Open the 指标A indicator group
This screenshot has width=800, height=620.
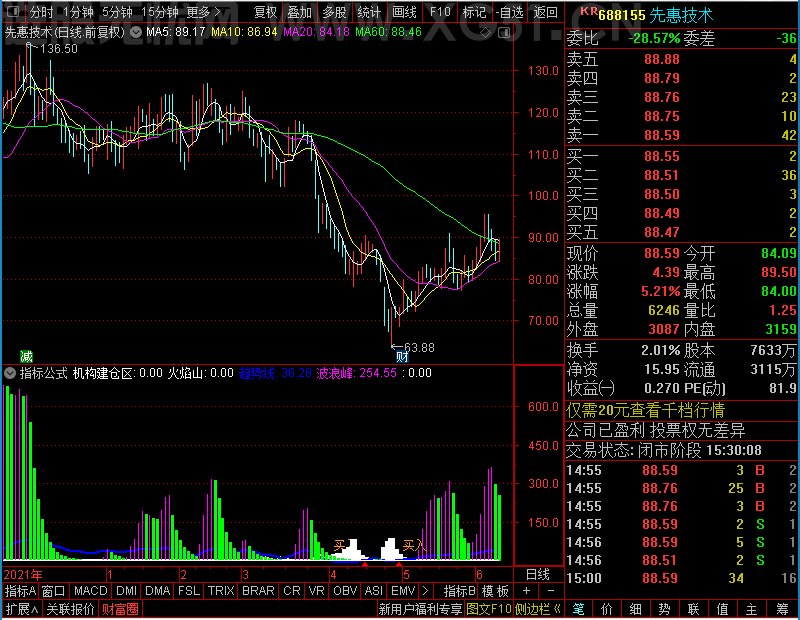click(20, 591)
